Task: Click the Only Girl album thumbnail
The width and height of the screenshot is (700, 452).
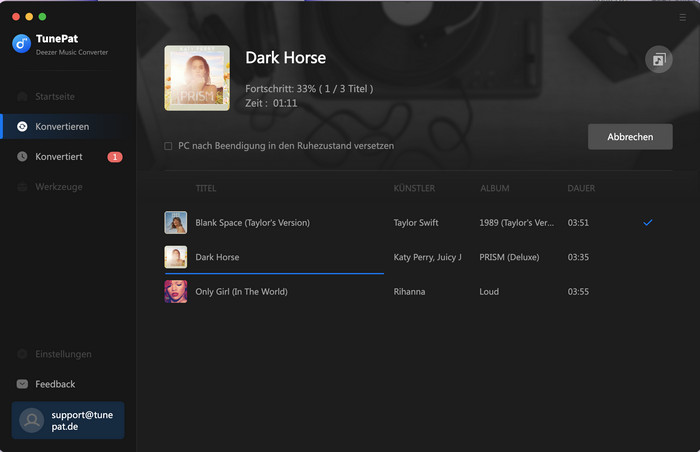Action: [175, 292]
